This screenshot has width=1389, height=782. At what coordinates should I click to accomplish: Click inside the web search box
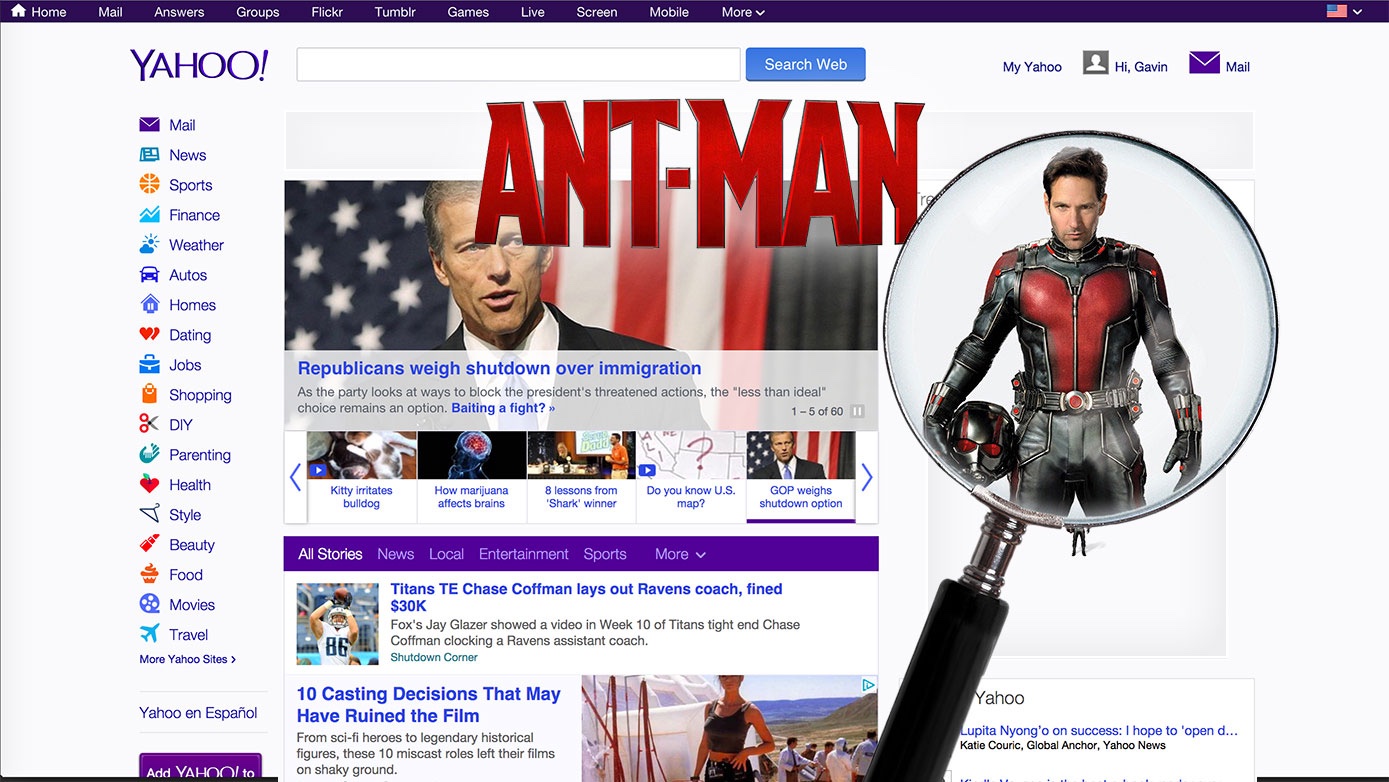coord(518,64)
